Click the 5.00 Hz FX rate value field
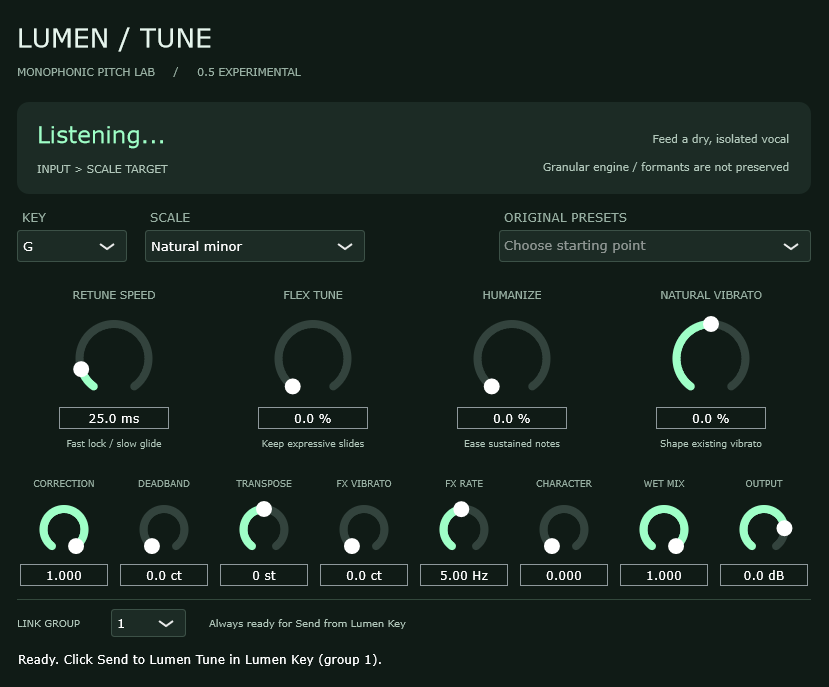 click(464, 575)
